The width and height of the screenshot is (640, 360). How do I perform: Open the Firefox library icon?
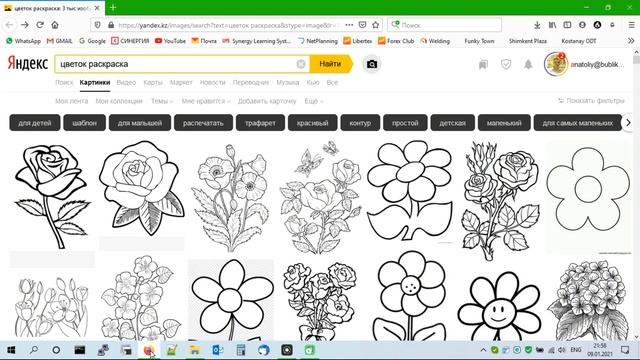coord(552,25)
